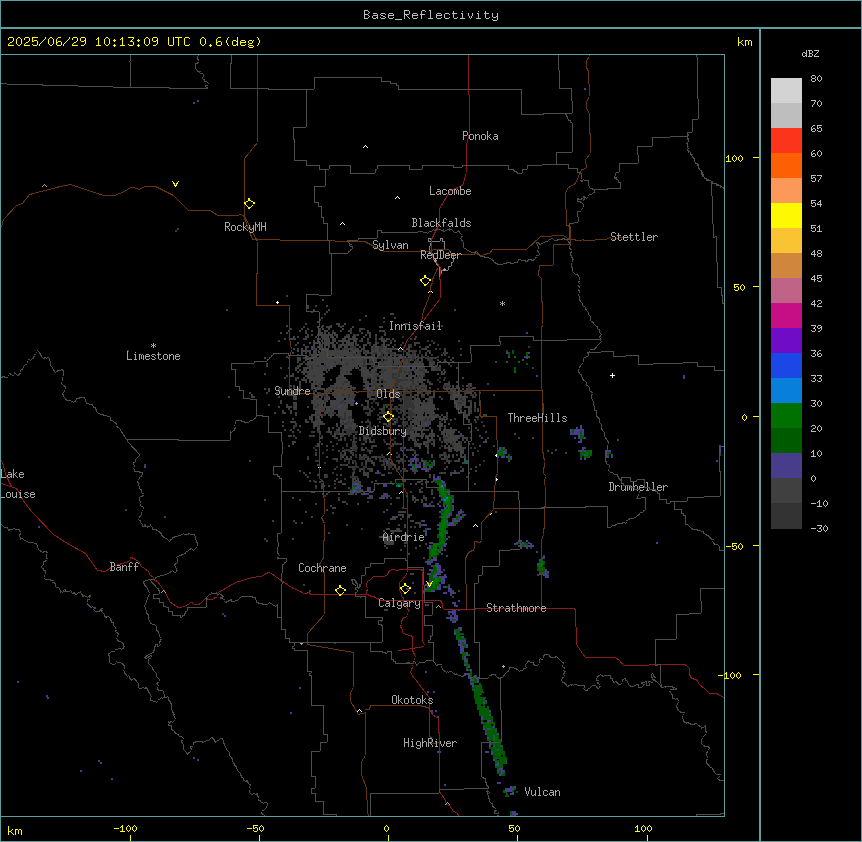
Task: Pick the brown 45-48 dBZ legend swatch
Action: tap(786, 265)
